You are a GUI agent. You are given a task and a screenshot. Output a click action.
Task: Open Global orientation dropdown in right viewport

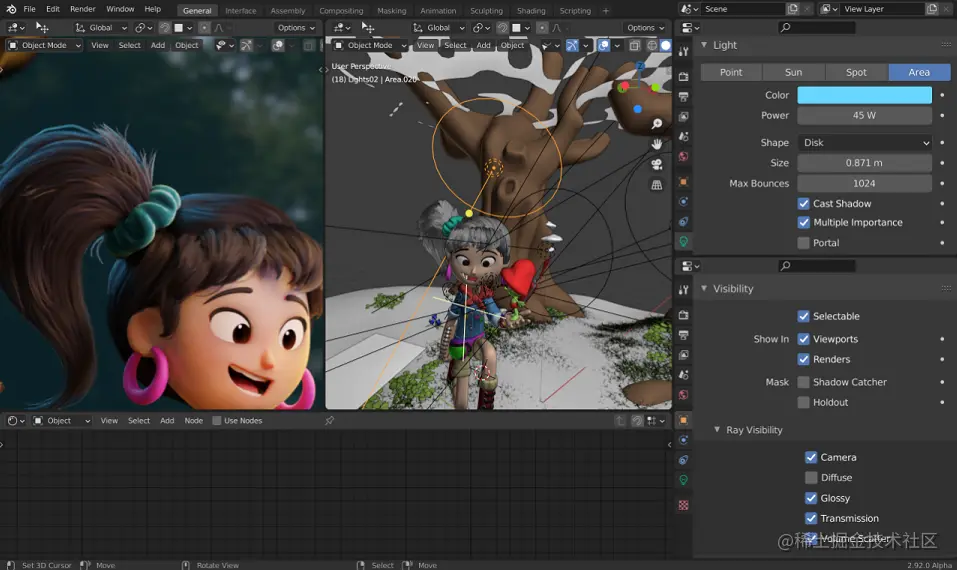(x=439, y=27)
